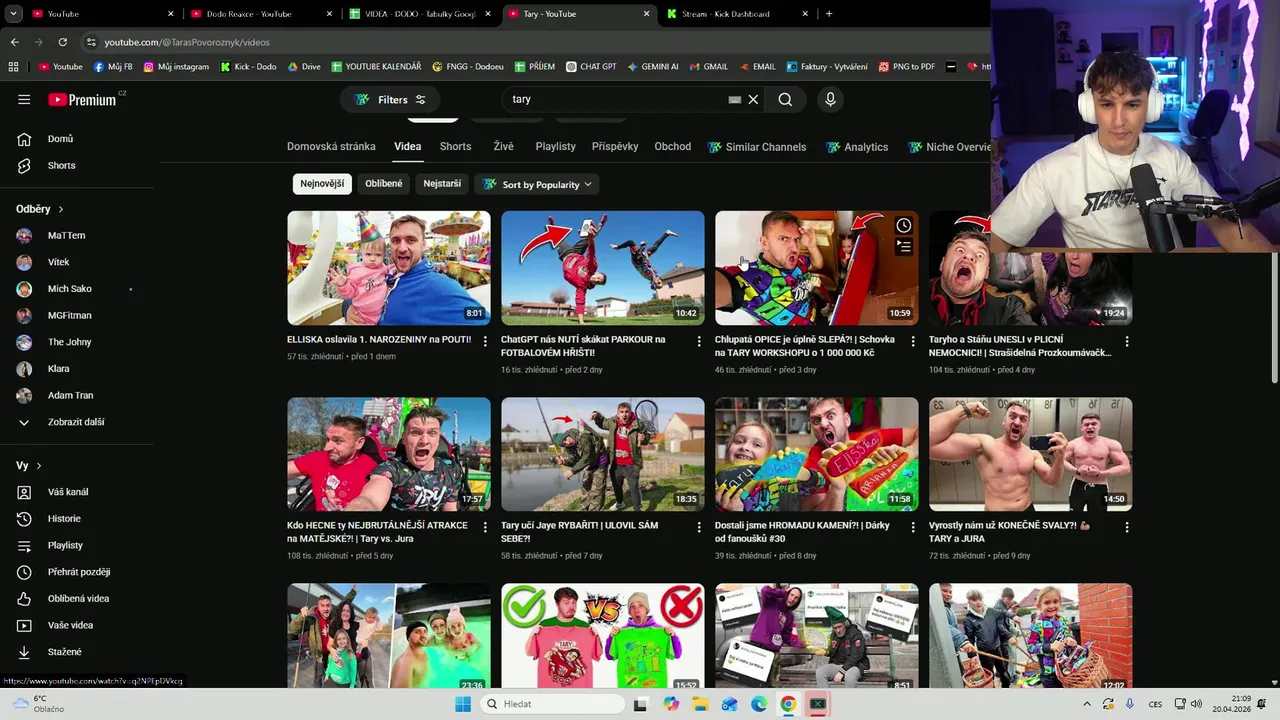Select the Nejnovější sort chip
The image size is (1280, 720).
point(322,184)
